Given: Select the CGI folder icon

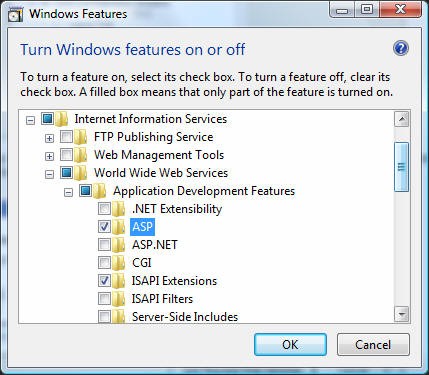Looking at the screenshot, I should (x=118, y=263).
